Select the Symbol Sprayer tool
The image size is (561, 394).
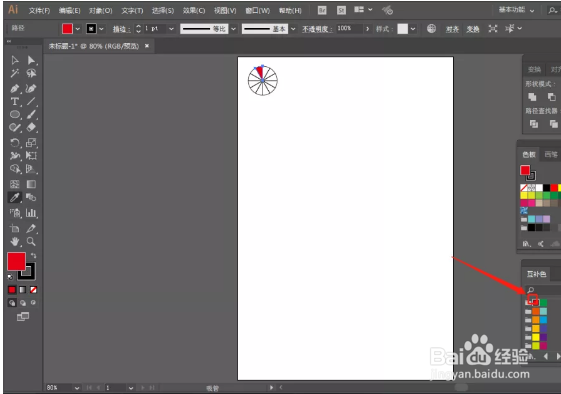15,213
